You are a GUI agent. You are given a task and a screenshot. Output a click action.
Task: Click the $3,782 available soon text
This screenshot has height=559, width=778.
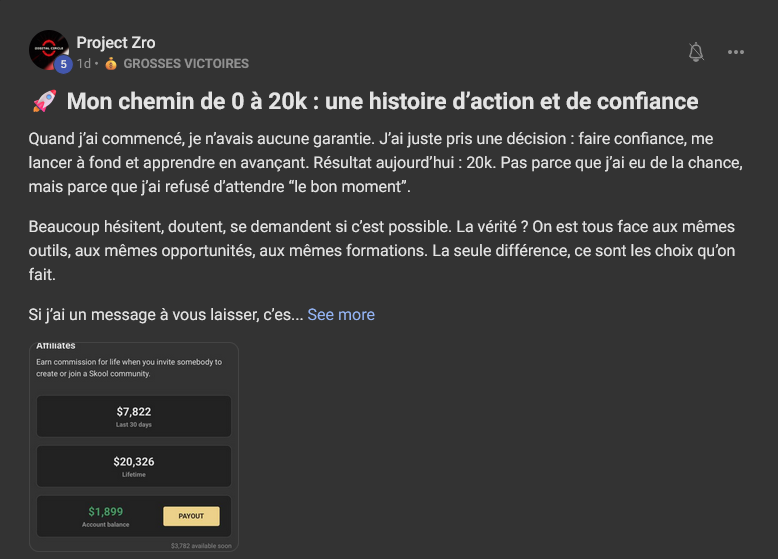pyautogui.click(x=199, y=546)
